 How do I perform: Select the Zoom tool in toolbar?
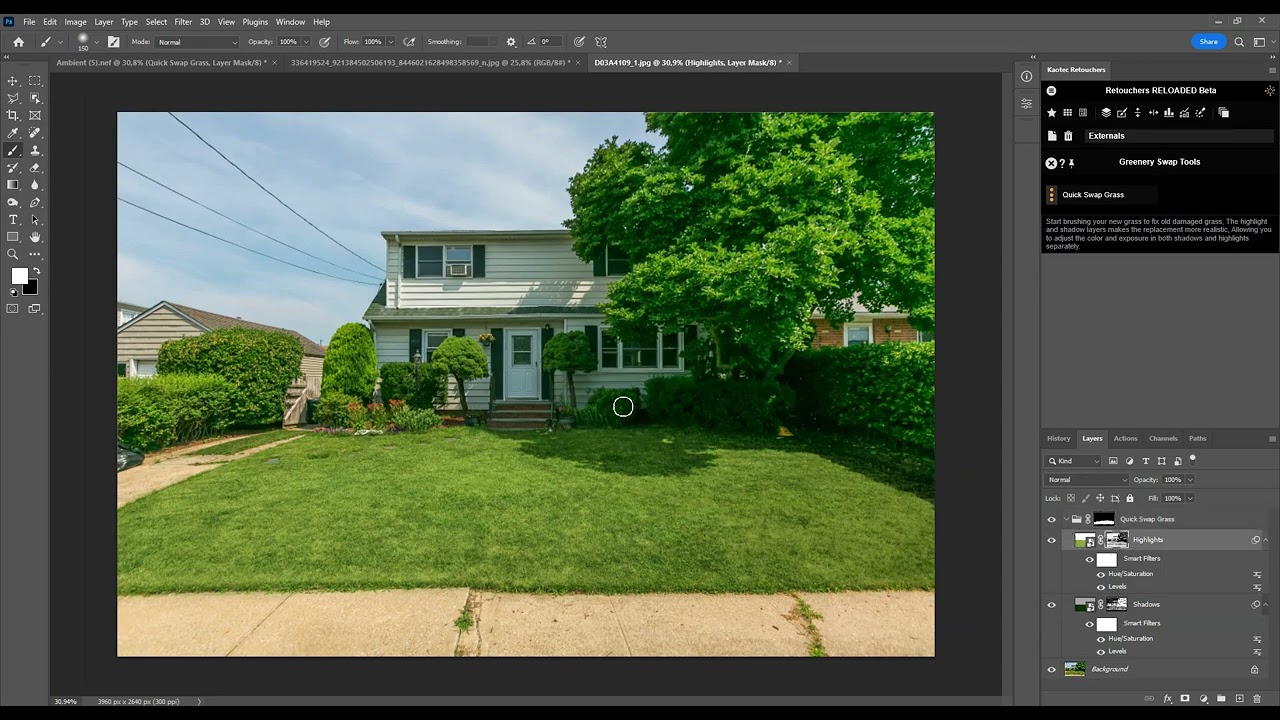tap(13, 255)
